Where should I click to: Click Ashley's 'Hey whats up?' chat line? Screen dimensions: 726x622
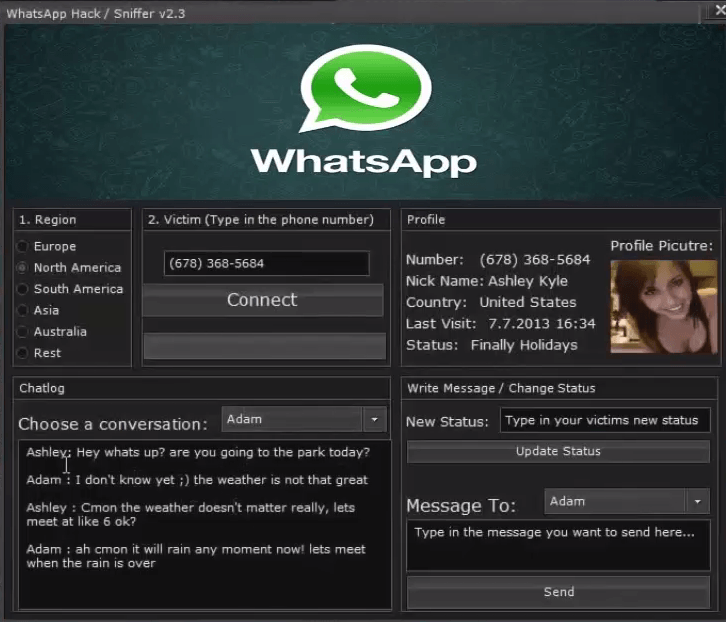[198, 452]
